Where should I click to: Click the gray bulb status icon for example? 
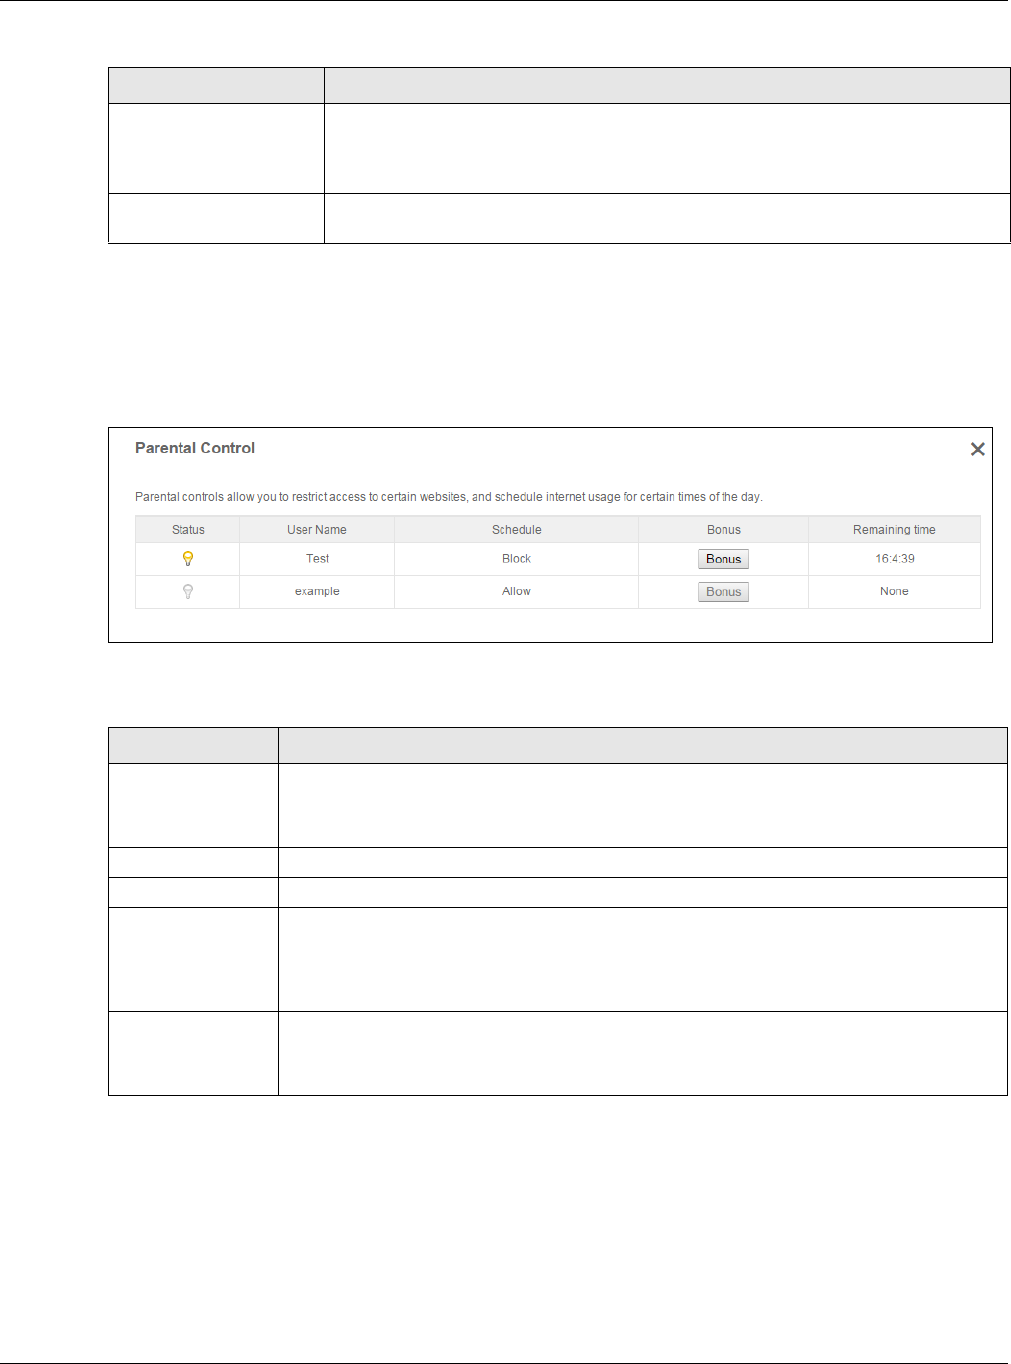[x=187, y=592]
